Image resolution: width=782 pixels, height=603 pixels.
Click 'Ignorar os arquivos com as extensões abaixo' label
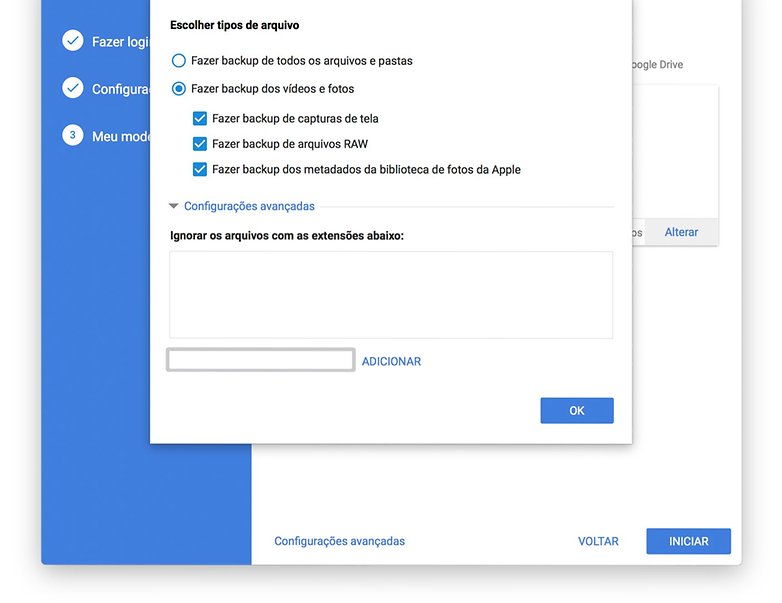click(287, 235)
